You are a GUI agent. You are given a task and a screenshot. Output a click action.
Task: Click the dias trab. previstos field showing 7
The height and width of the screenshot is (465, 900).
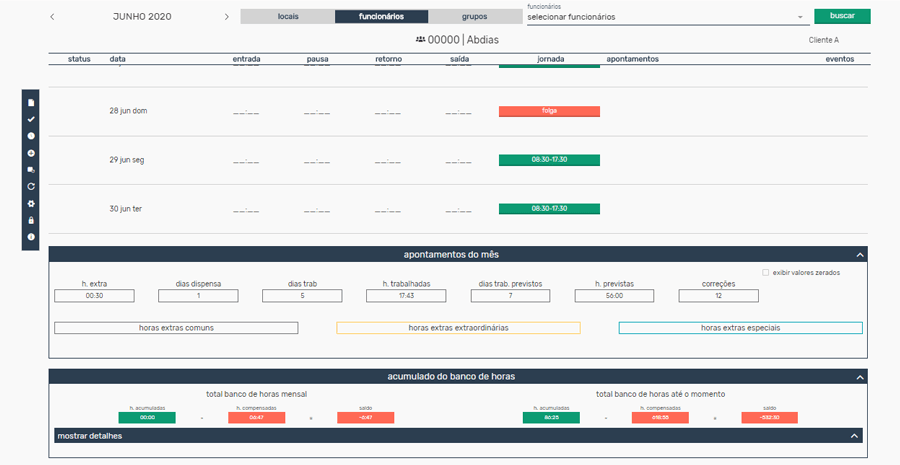510,296
